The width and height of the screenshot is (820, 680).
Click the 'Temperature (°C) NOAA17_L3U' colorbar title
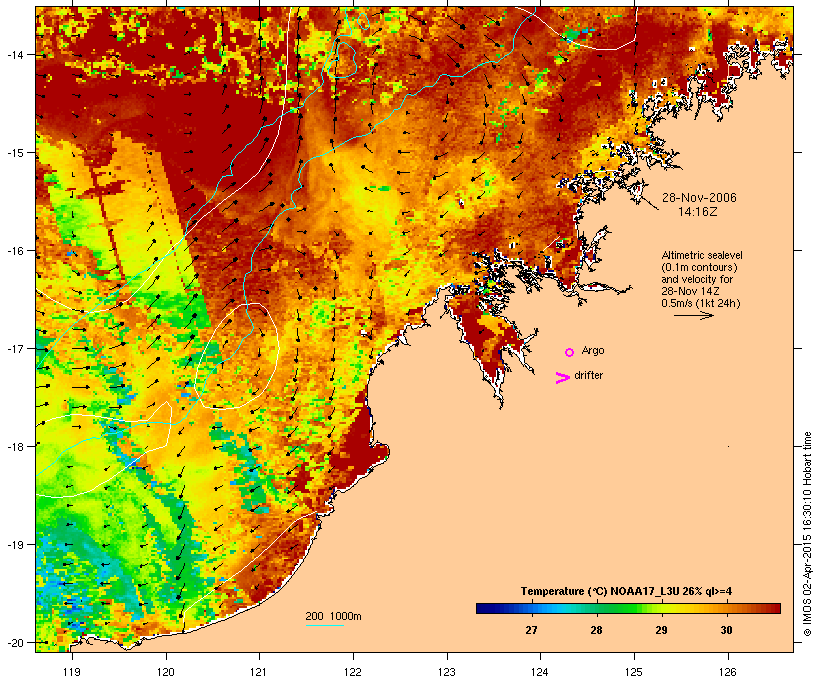tap(626, 592)
